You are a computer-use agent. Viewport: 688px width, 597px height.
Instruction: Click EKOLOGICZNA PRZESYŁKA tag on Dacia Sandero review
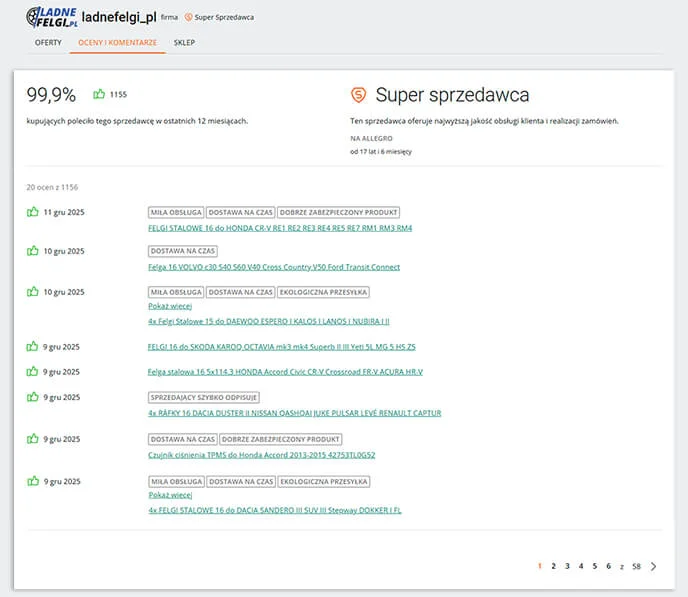[324, 482]
